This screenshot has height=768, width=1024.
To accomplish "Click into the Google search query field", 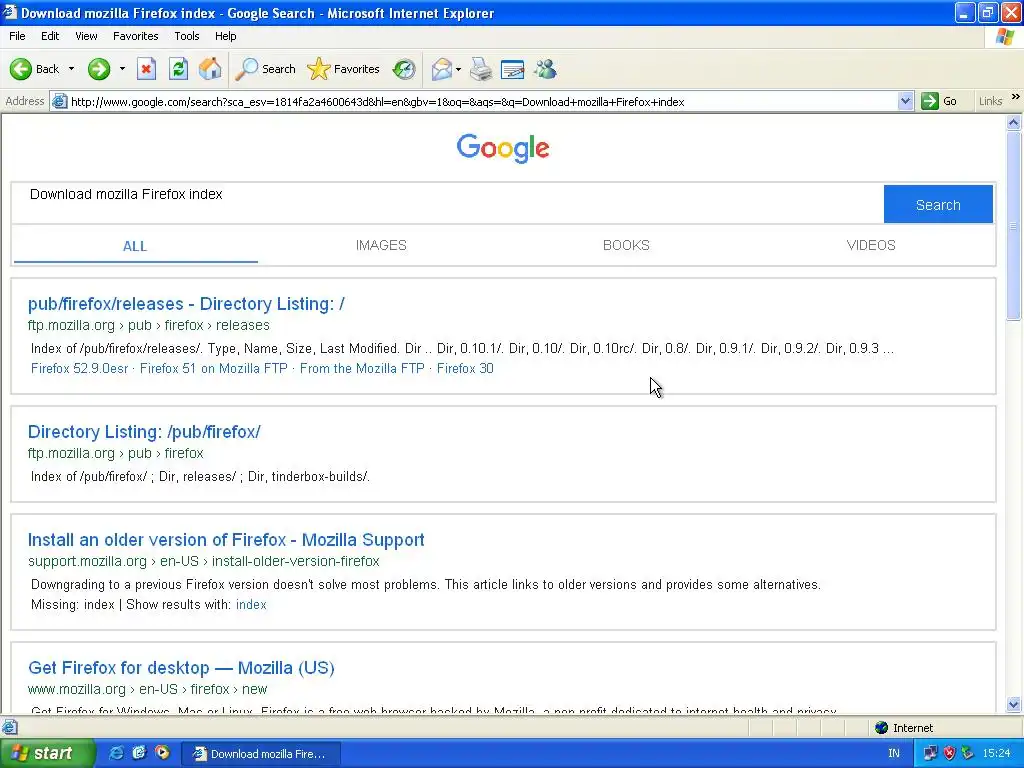I will pos(447,204).
